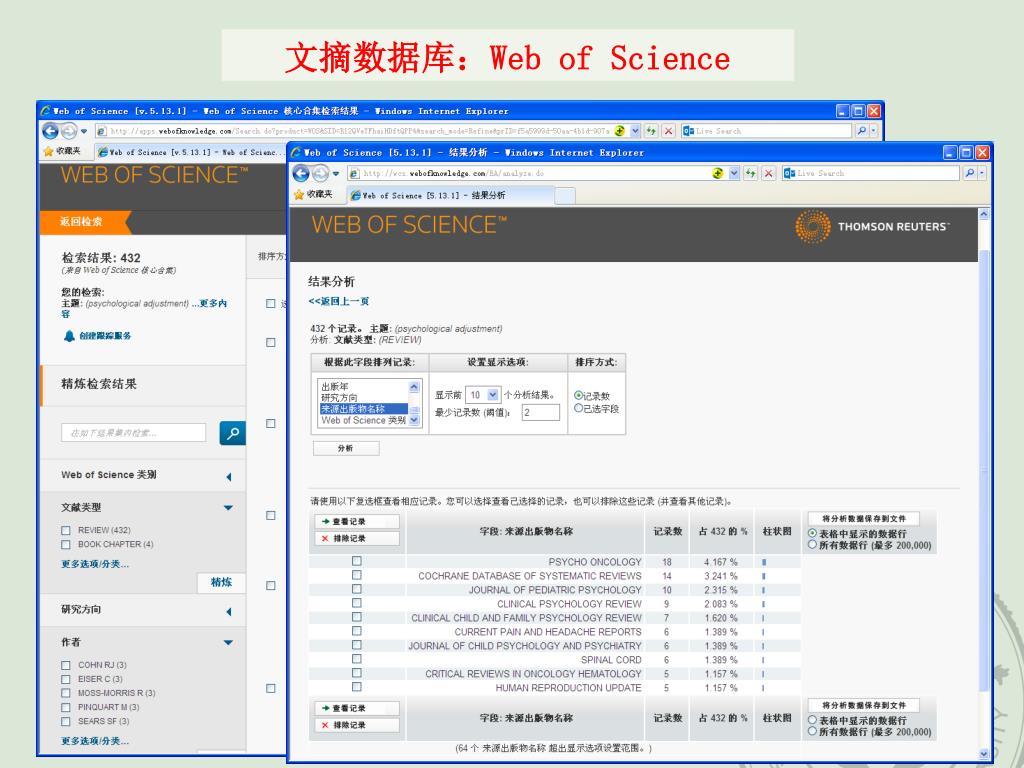This screenshot has width=1024, height=768.
Task: Click the 在如下结果集内检索 search field
Action: (x=134, y=433)
